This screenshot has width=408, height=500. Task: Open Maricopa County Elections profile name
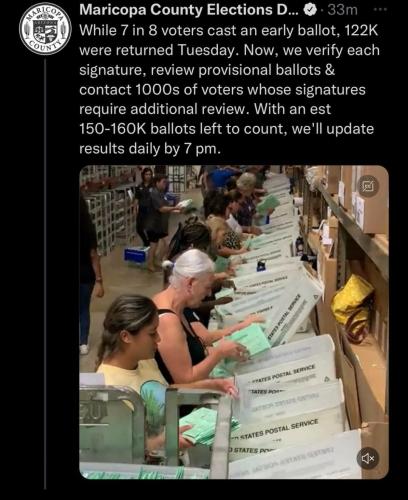[x=187, y=10]
